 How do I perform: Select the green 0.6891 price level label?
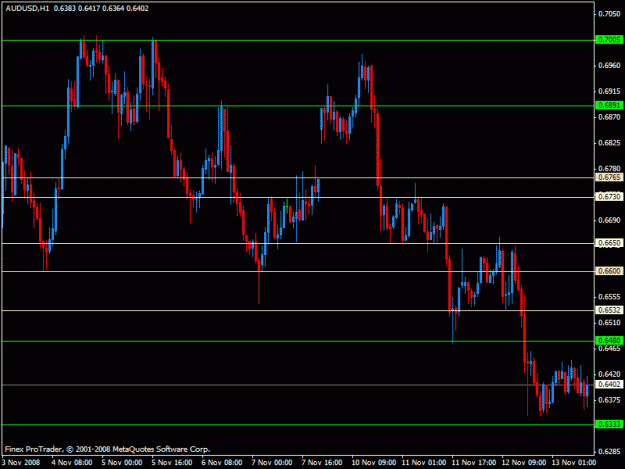coord(609,105)
